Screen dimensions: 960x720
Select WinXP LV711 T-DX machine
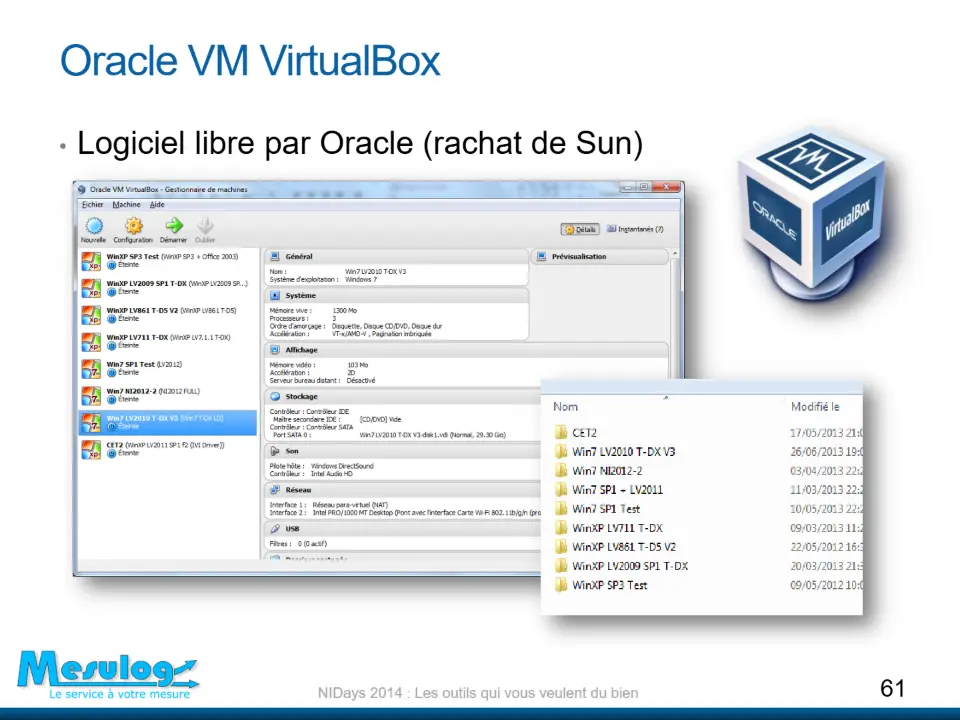(x=168, y=342)
